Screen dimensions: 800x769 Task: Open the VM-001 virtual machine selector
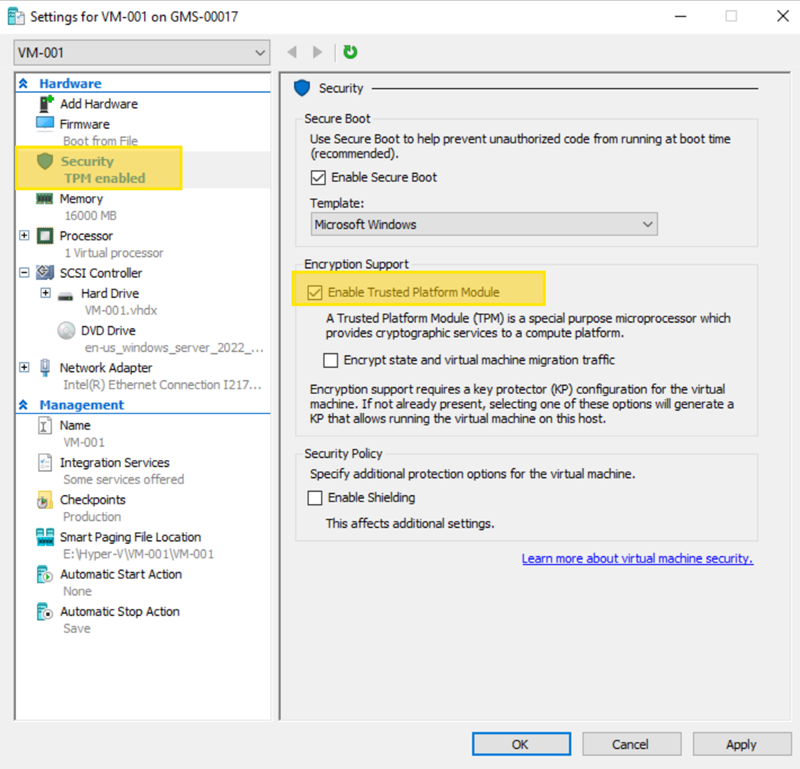click(142, 52)
